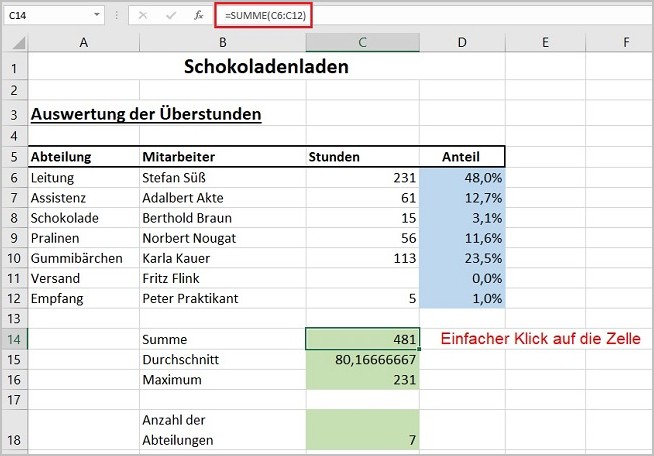
Task: Click the Anteil value 1,0%
Action: (462, 298)
